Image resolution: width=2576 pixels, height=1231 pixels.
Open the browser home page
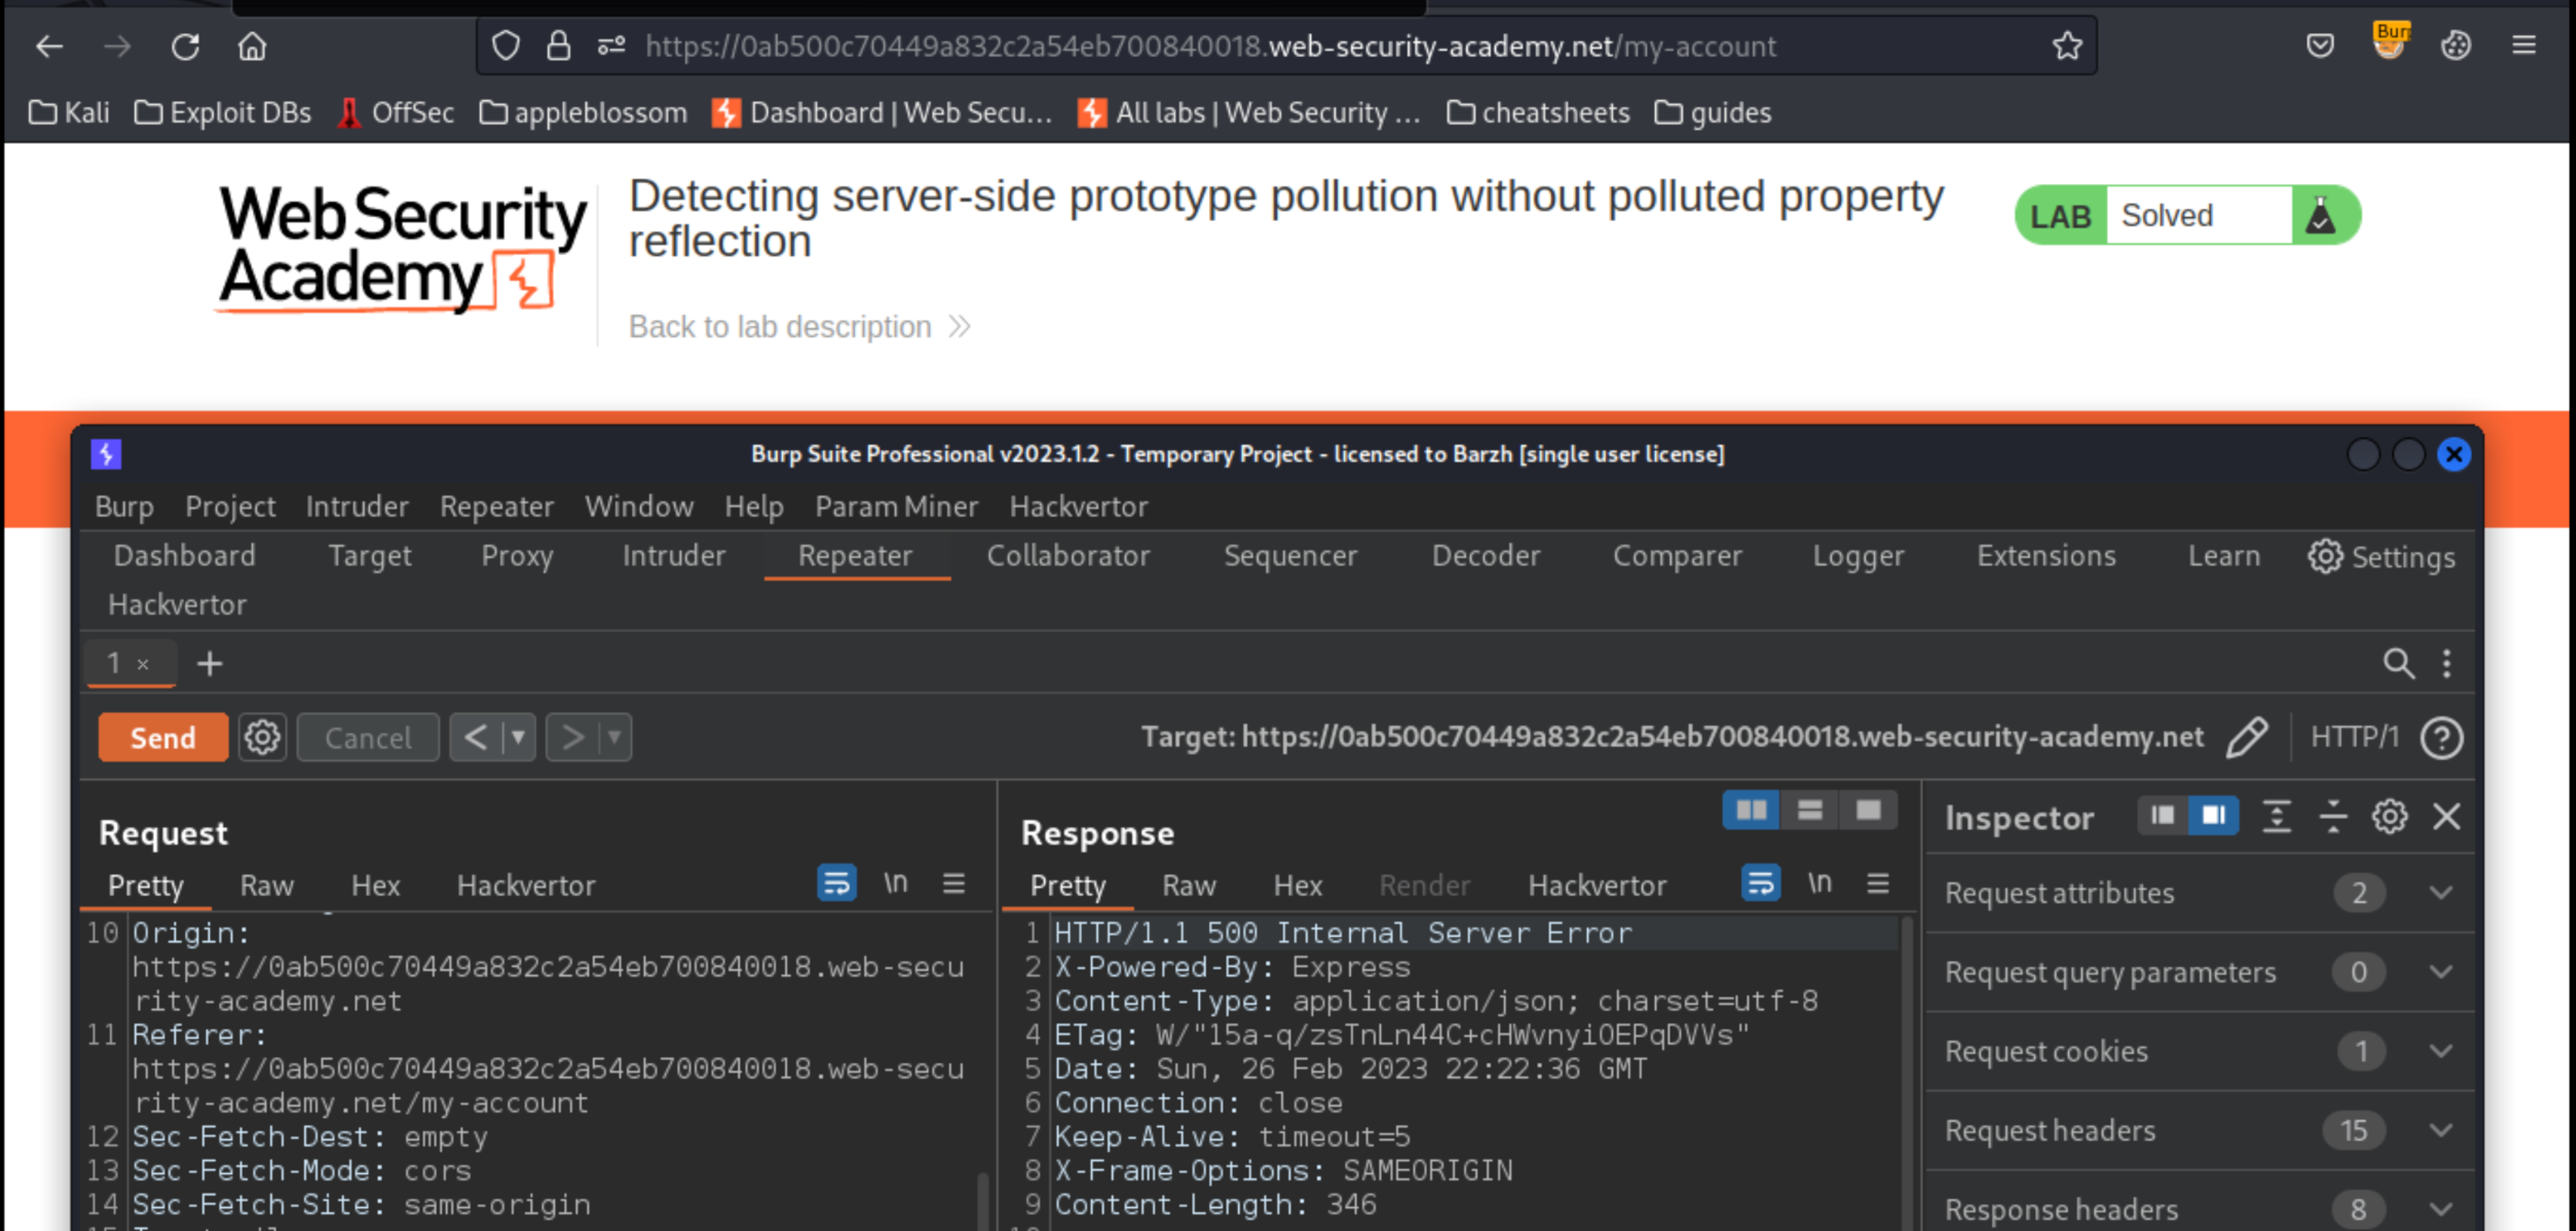click(x=252, y=46)
